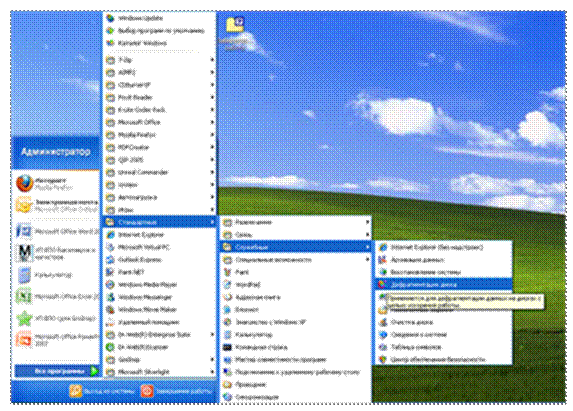Open Internet Explorer (без надстроек)

tap(444, 247)
